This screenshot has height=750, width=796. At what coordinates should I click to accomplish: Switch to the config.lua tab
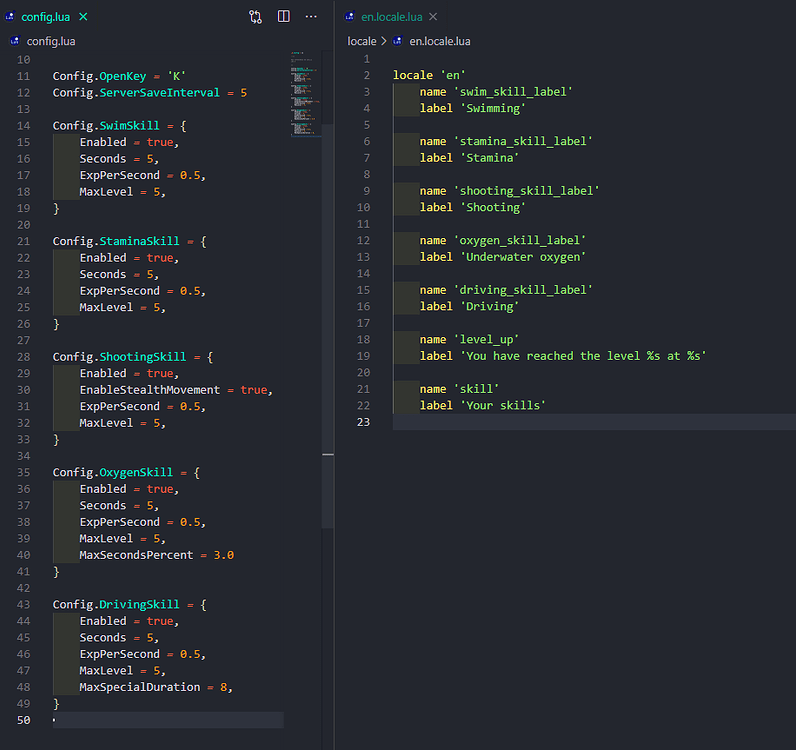[44, 17]
